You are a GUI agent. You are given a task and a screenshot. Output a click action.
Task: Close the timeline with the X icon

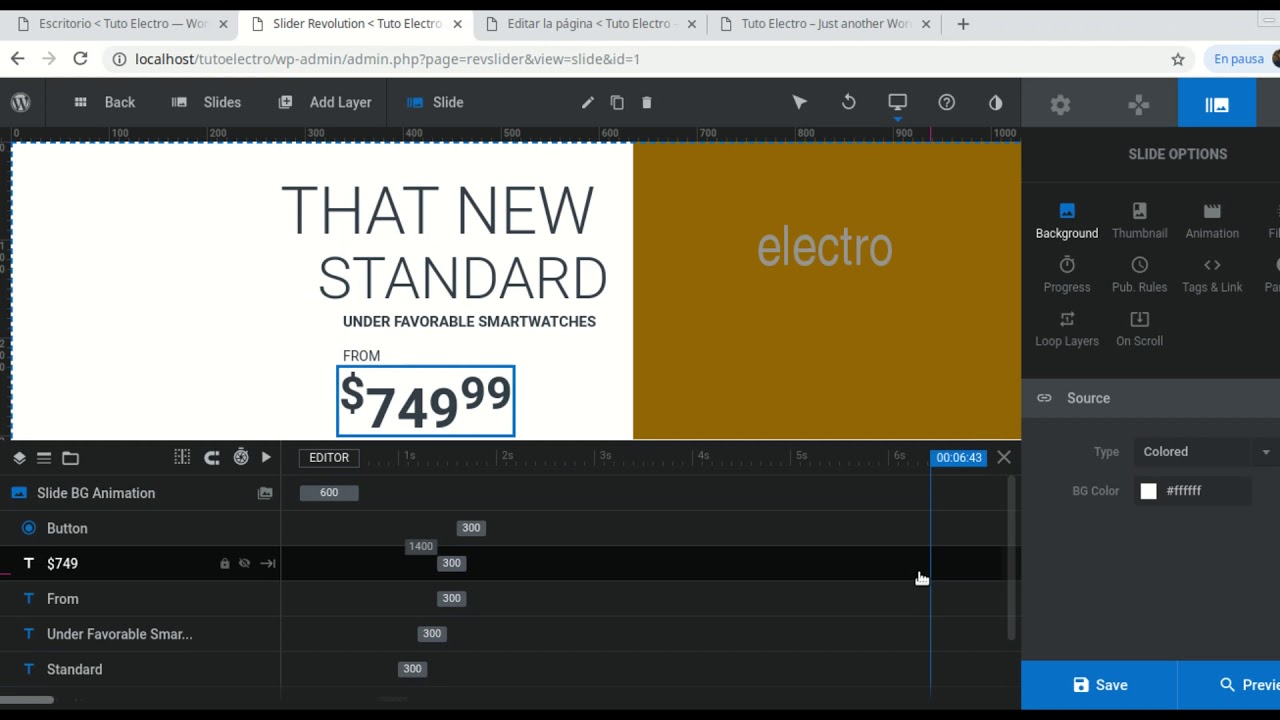(x=1004, y=457)
